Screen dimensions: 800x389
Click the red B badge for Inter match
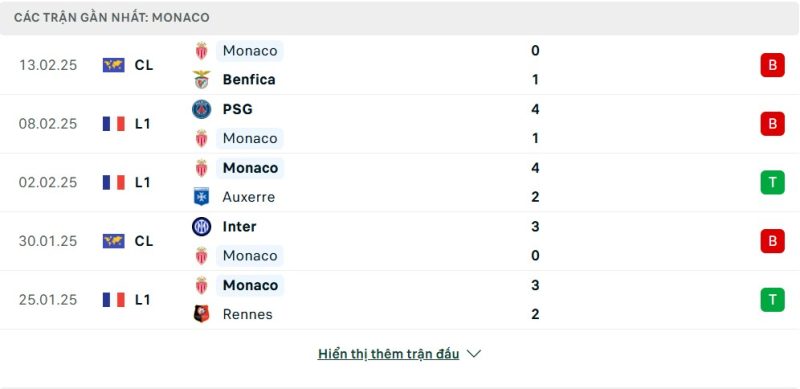(x=772, y=241)
